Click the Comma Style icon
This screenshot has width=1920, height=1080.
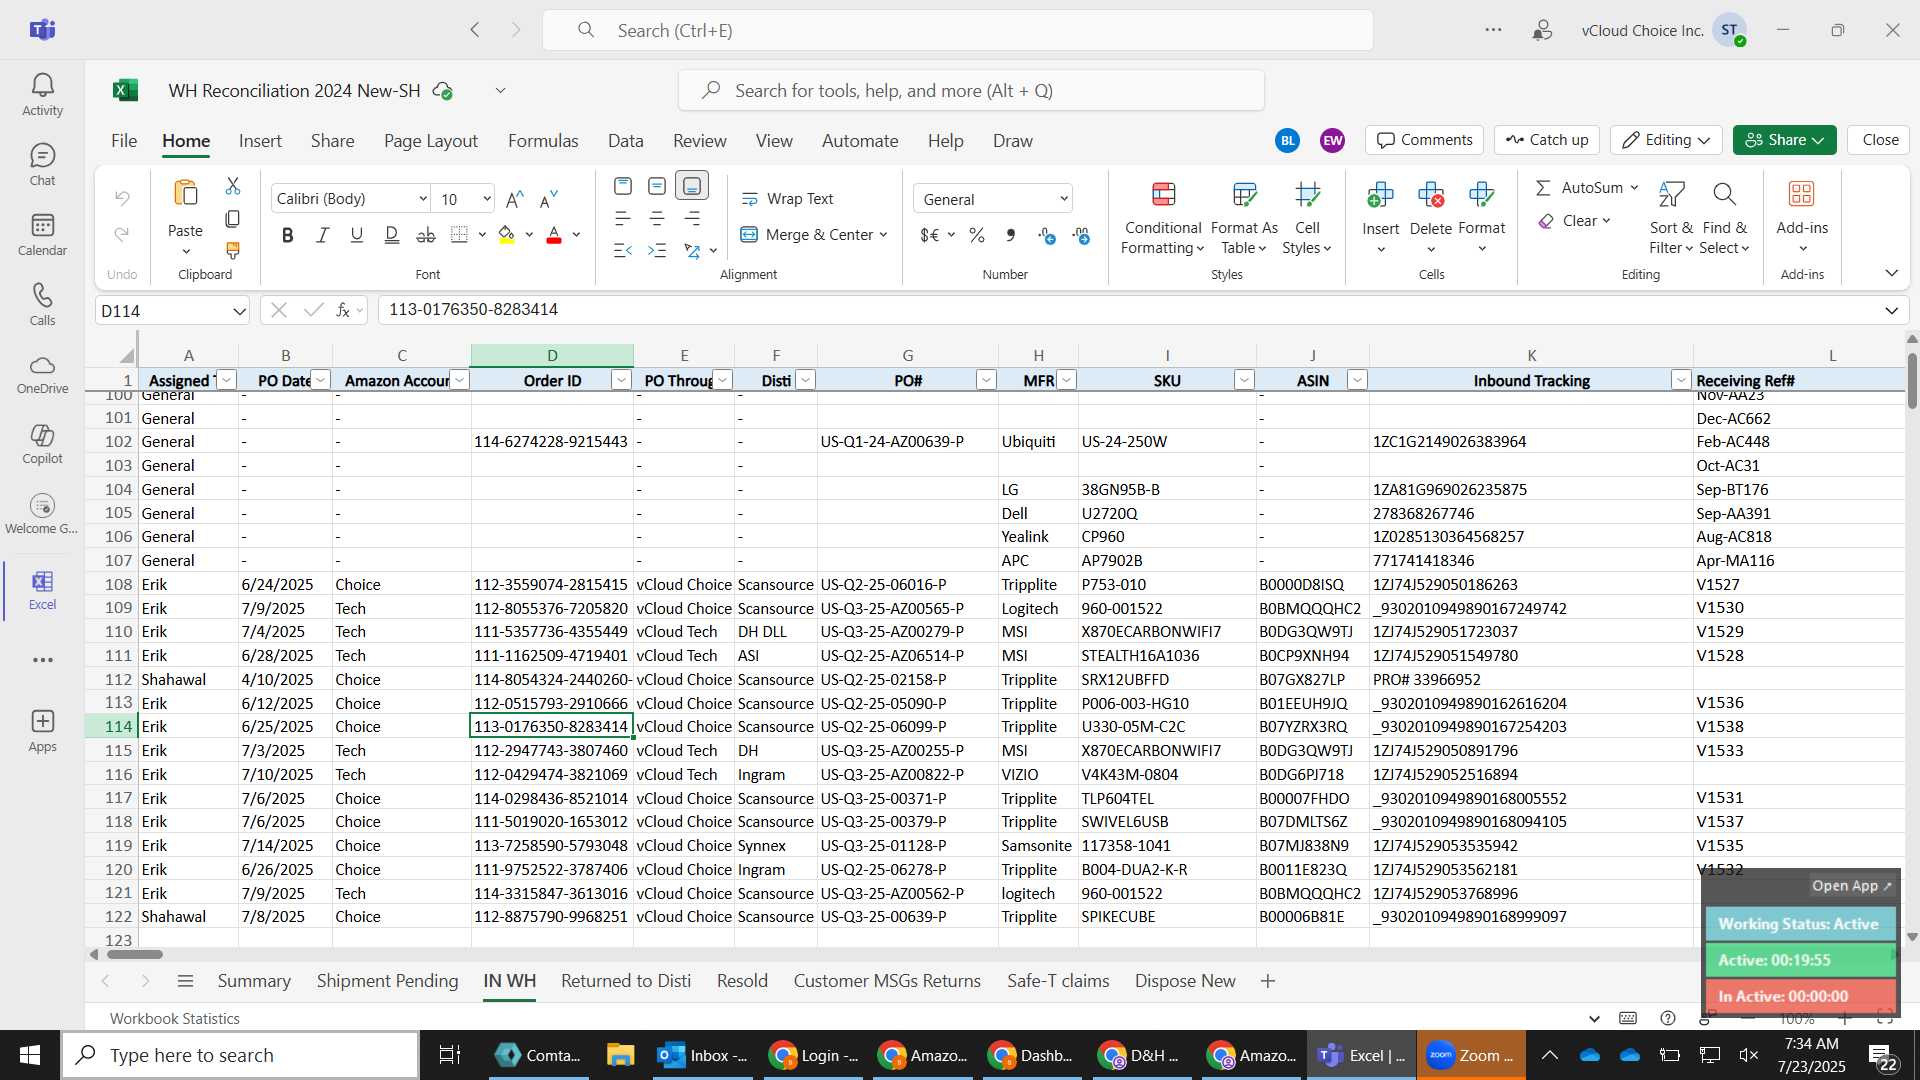coord(1011,235)
